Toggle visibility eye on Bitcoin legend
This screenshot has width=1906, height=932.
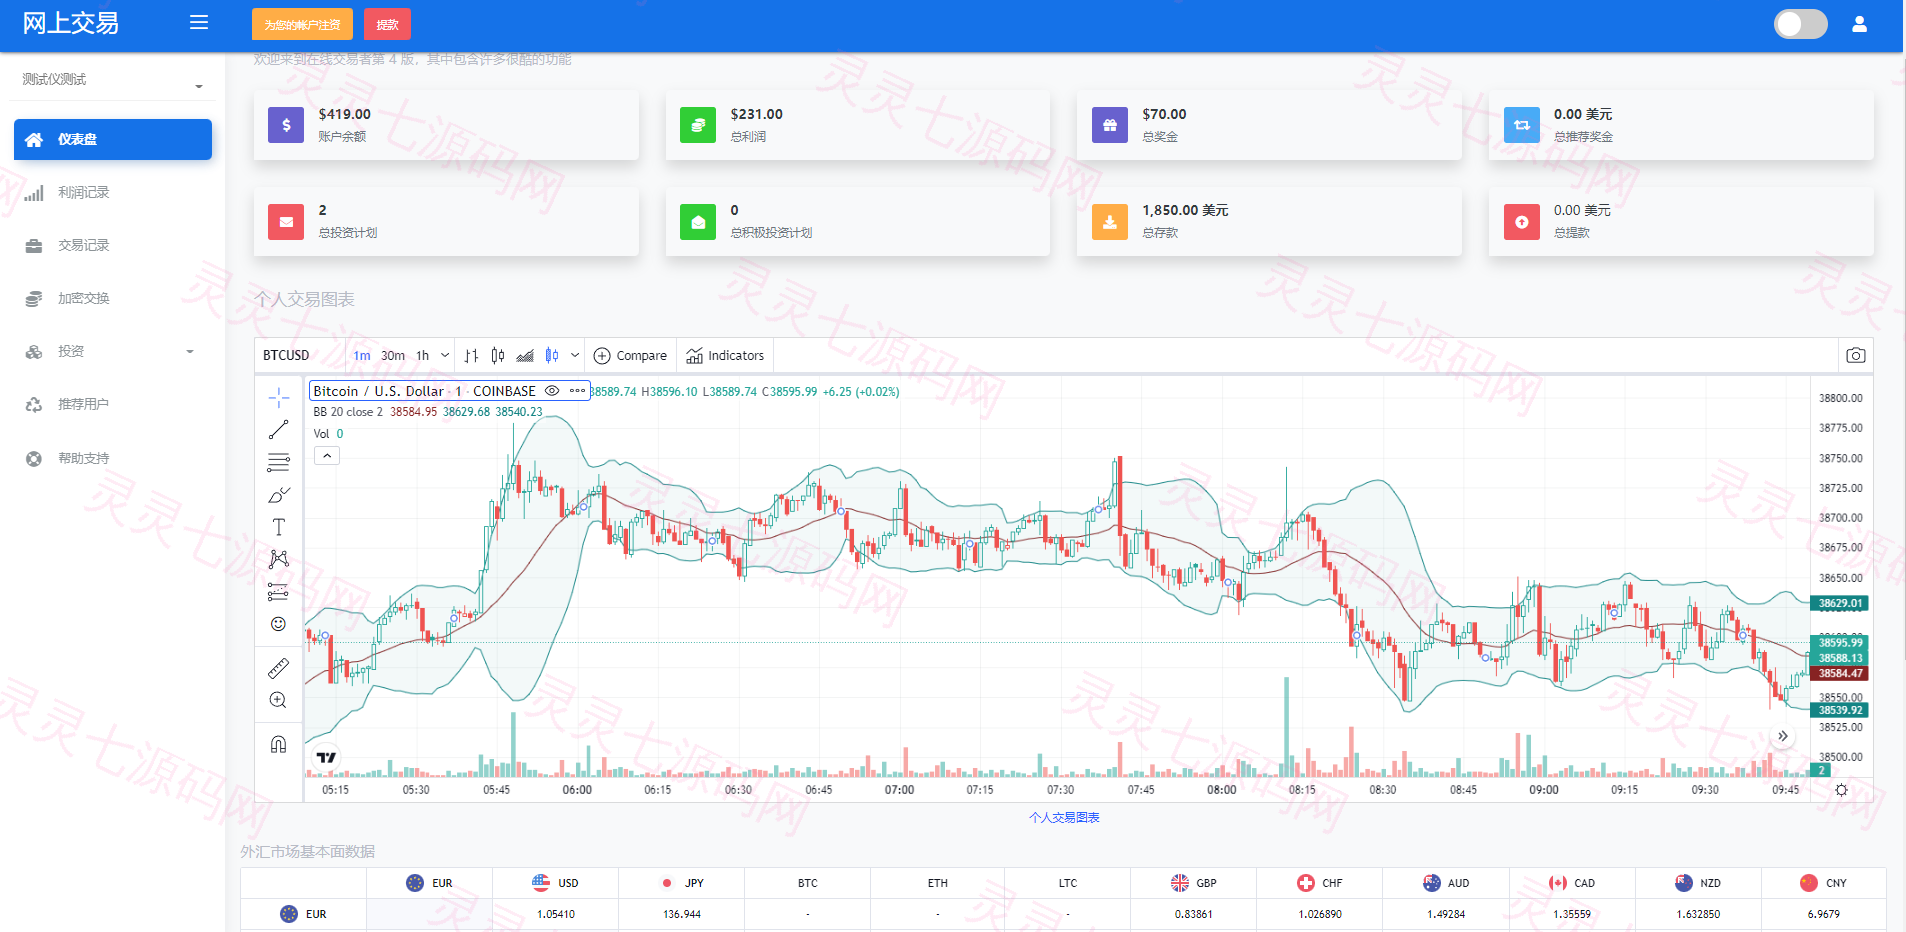coord(552,391)
